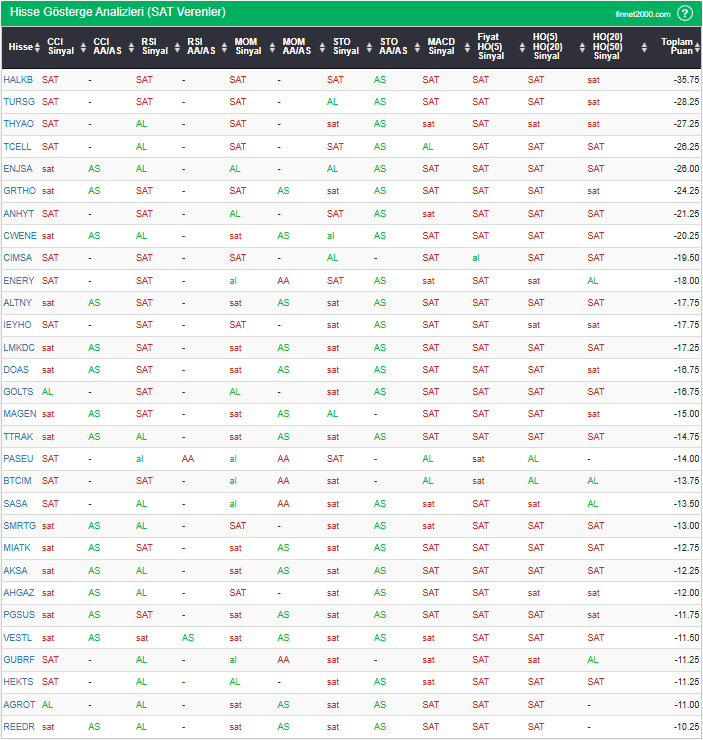Open the HALKB stock link

pyautogui.click(x=18, y=80)
